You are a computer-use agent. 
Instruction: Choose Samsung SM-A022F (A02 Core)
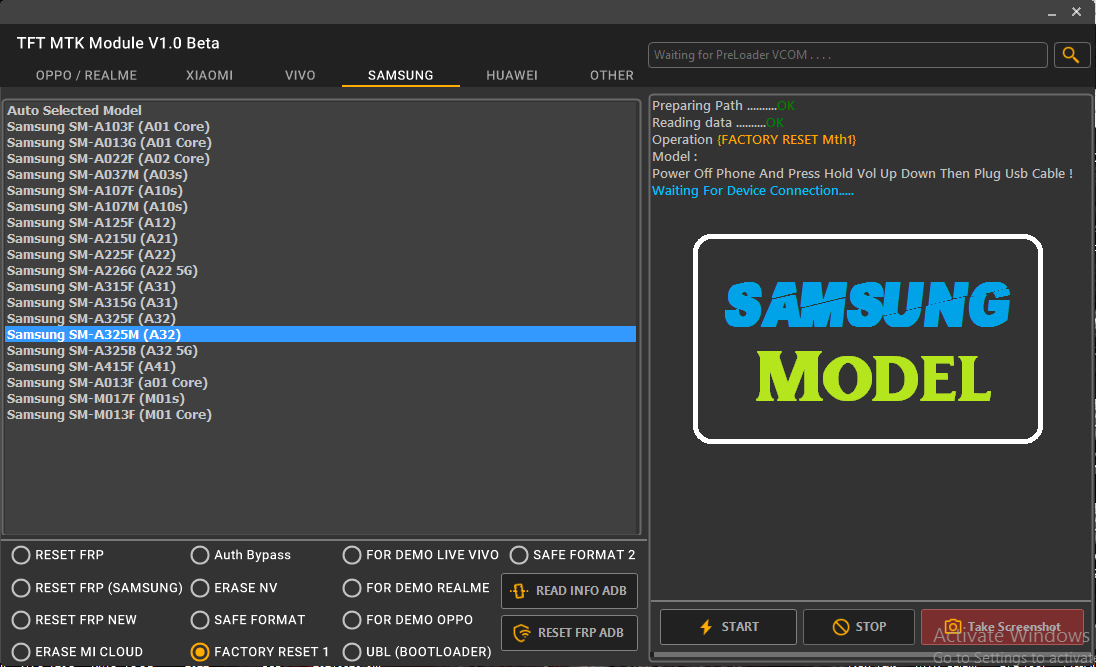click(320, 159)
